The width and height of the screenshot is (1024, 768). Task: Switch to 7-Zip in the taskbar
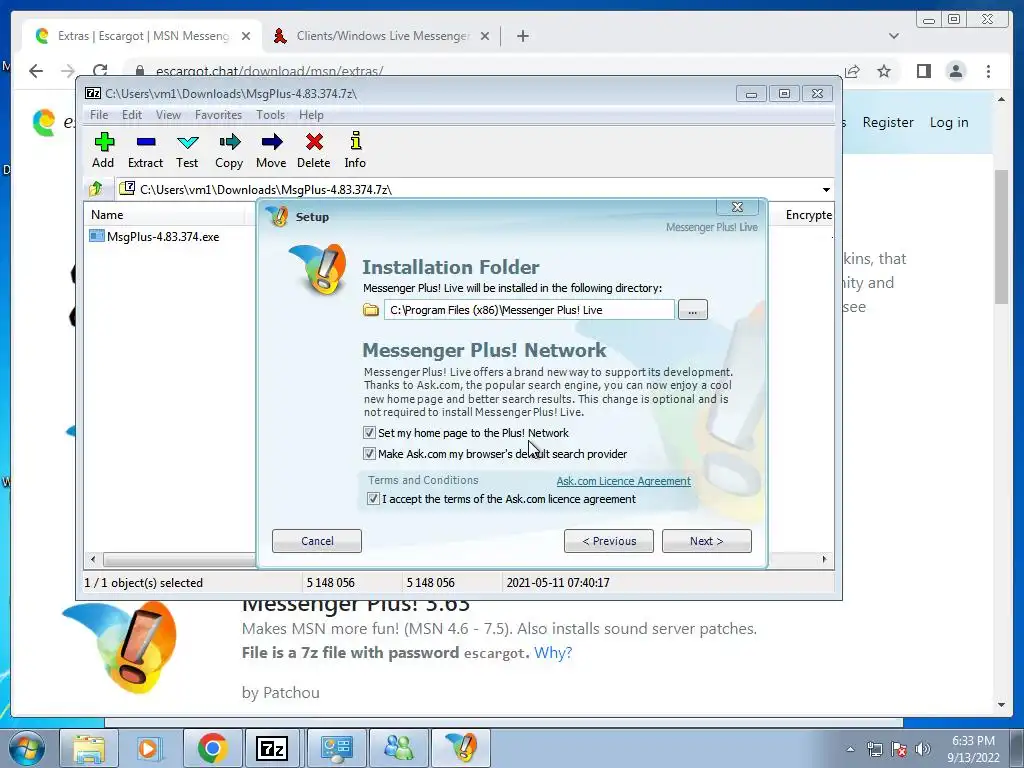[272, 748]
